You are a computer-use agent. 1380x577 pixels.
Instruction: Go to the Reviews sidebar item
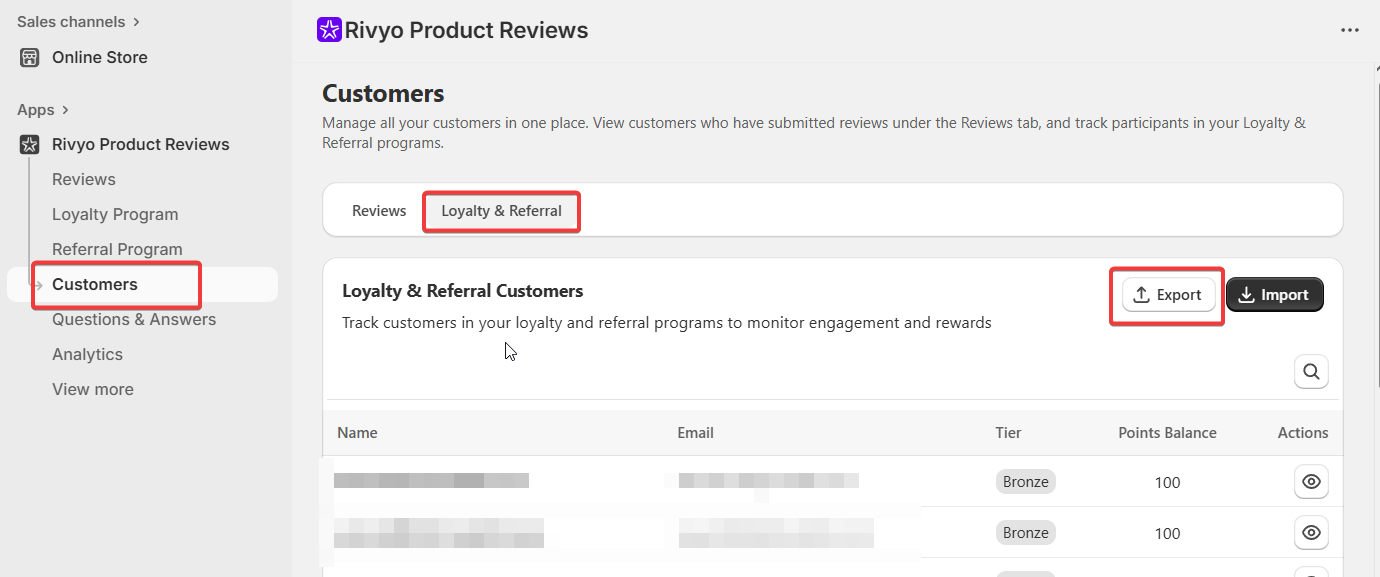[x=84, y=179]
